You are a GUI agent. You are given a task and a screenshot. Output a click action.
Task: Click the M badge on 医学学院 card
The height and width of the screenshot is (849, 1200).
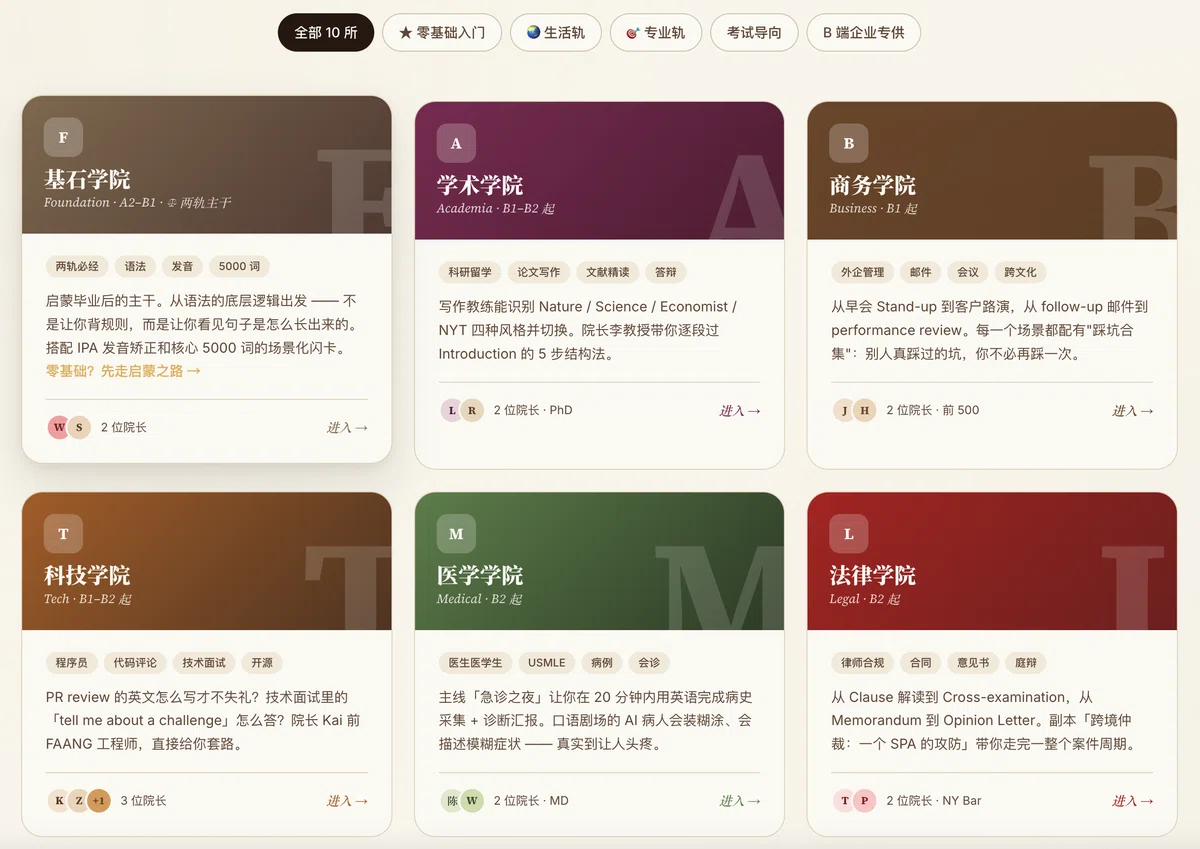(456, 534)
